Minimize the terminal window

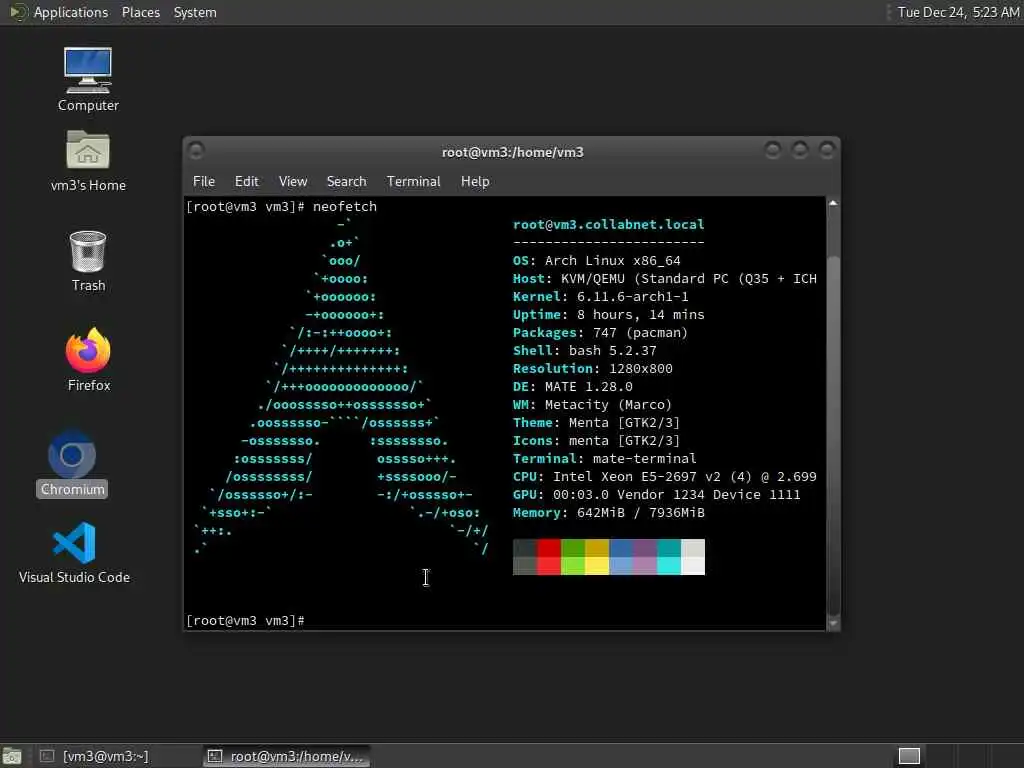click(773, 151)
